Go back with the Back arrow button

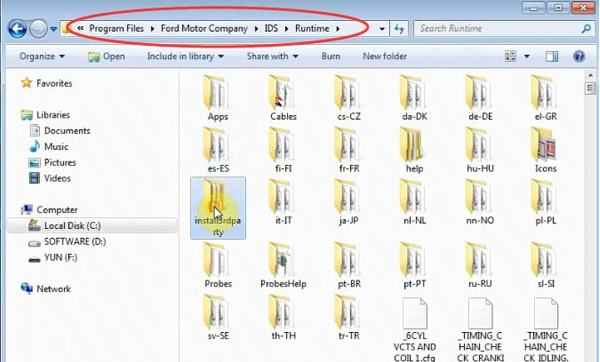(x=17, y=29)
